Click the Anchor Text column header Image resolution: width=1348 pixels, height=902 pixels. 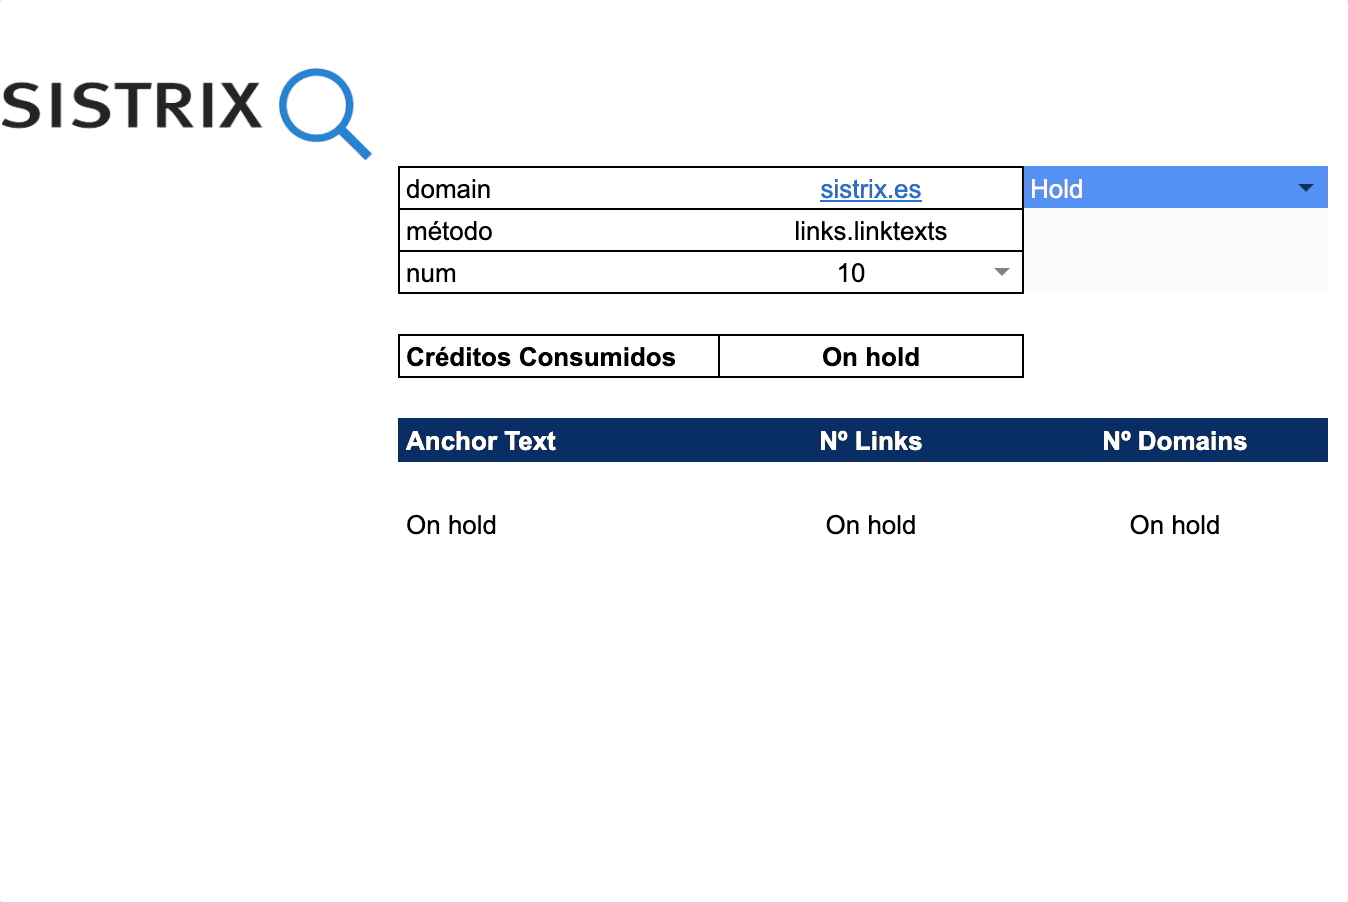coord(481,441)
